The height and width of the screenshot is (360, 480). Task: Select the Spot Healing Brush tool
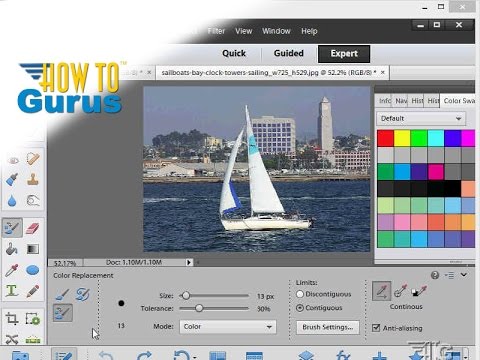(33, 159)
